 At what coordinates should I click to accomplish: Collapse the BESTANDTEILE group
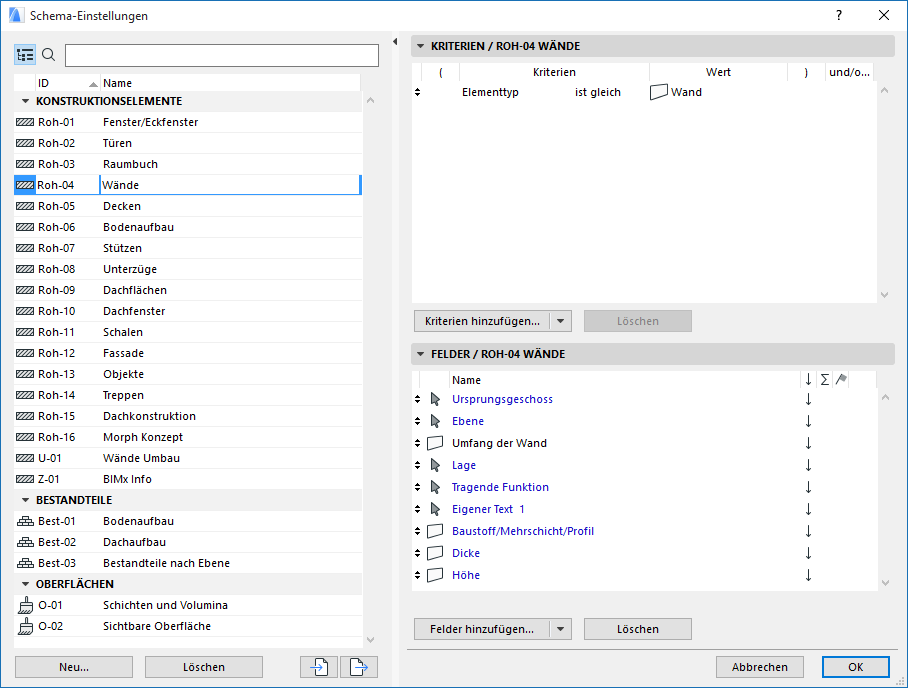coord(25,500)
